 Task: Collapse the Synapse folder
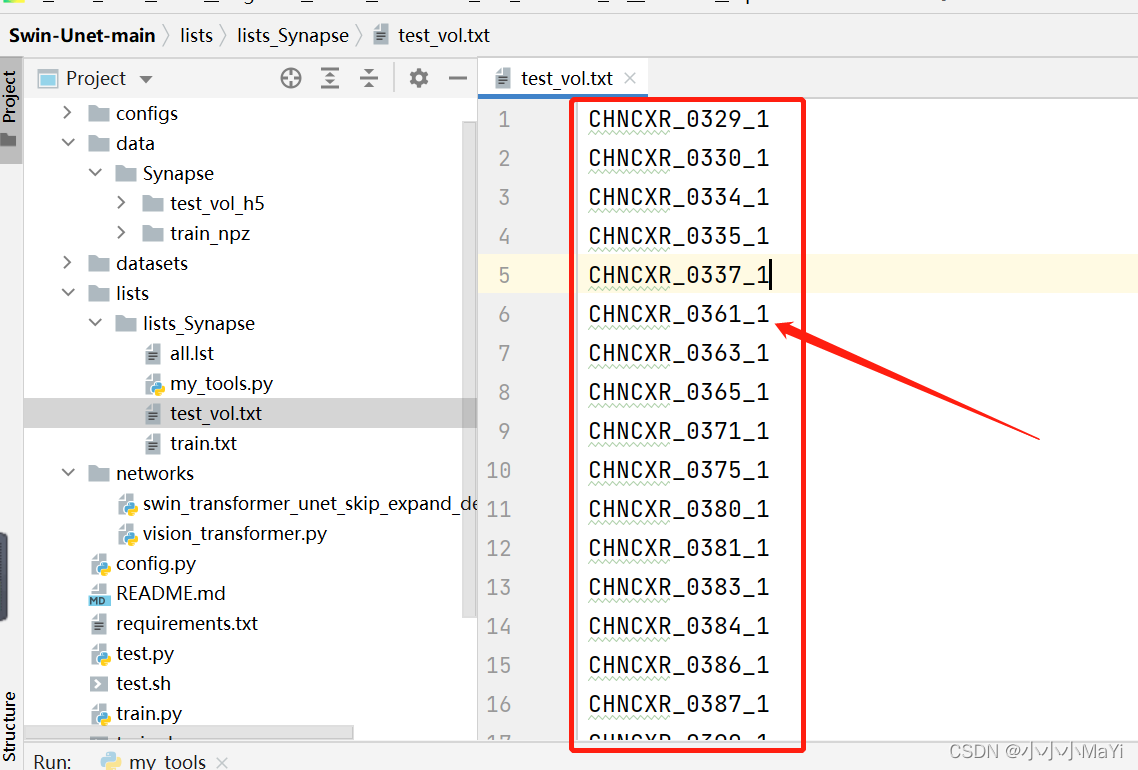tap(95, 172)
